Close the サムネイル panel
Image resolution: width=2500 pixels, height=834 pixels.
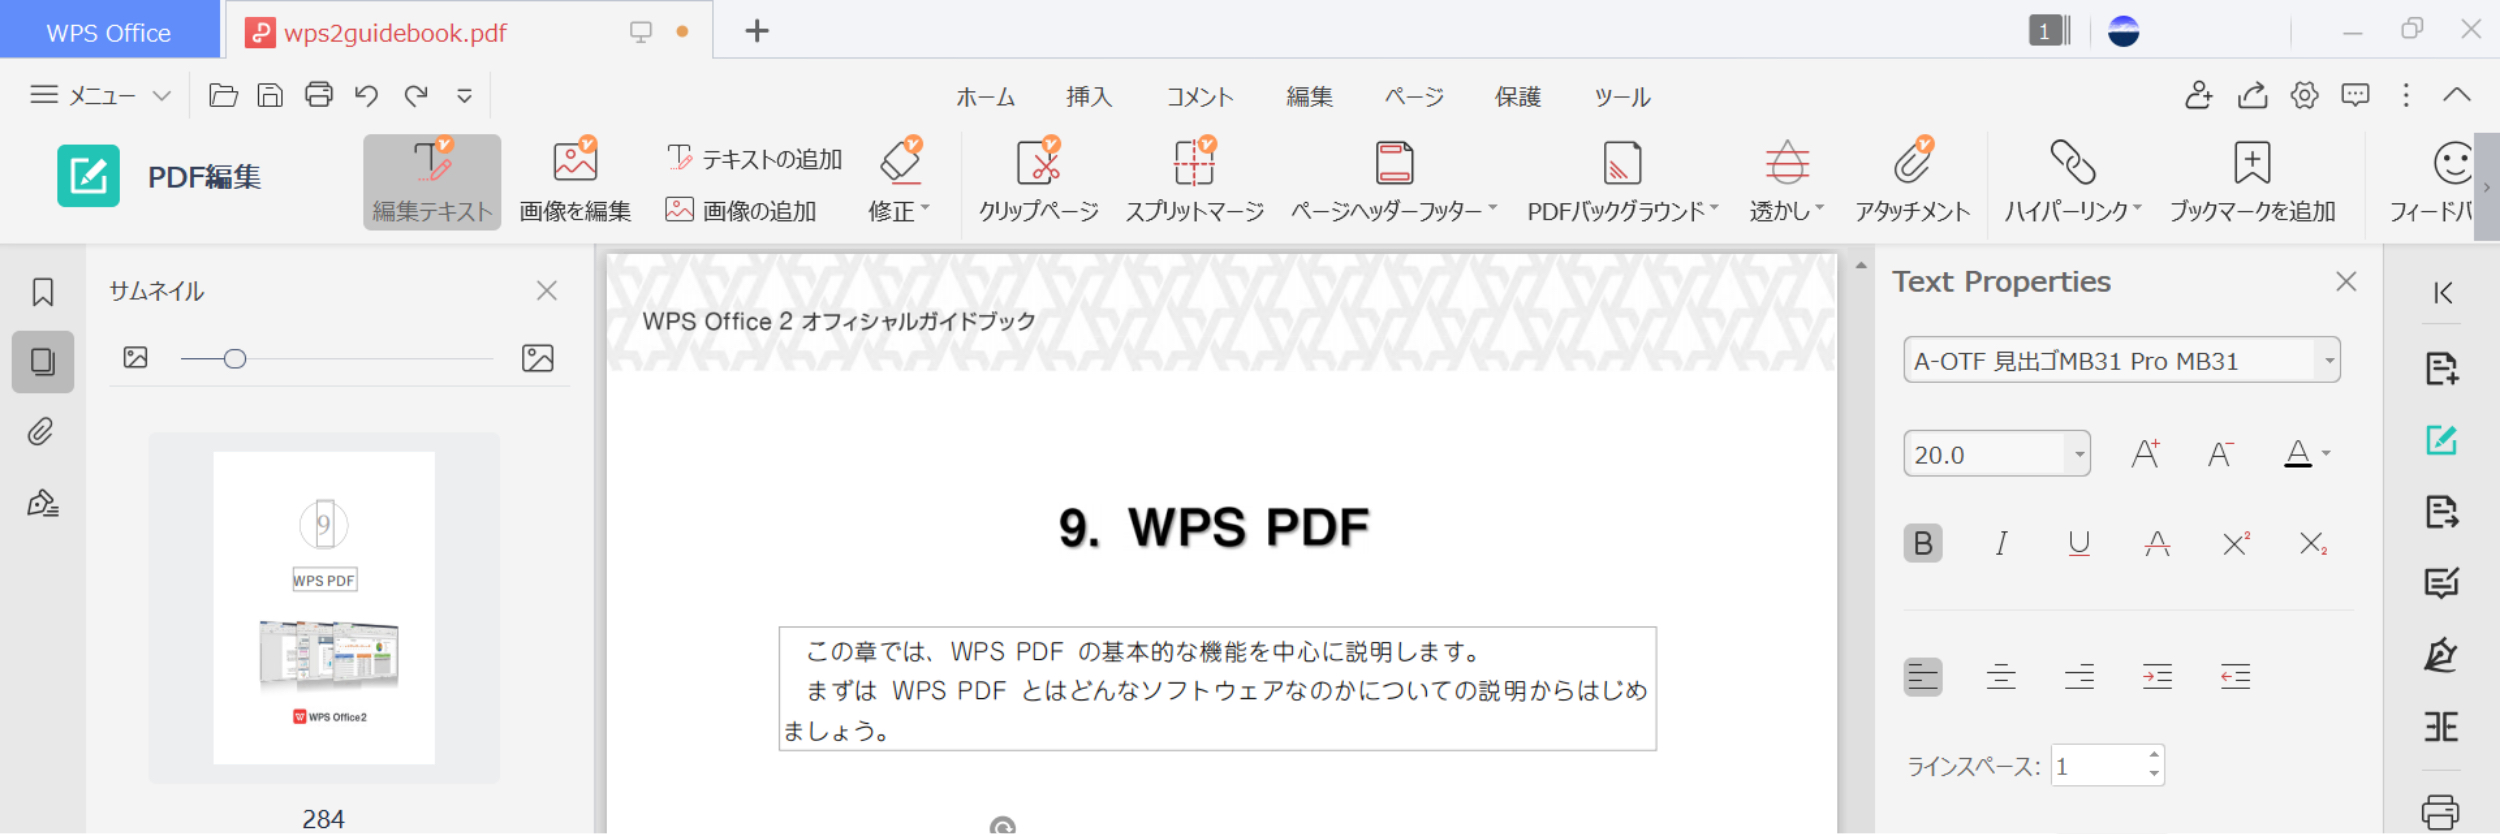[546, 291]
